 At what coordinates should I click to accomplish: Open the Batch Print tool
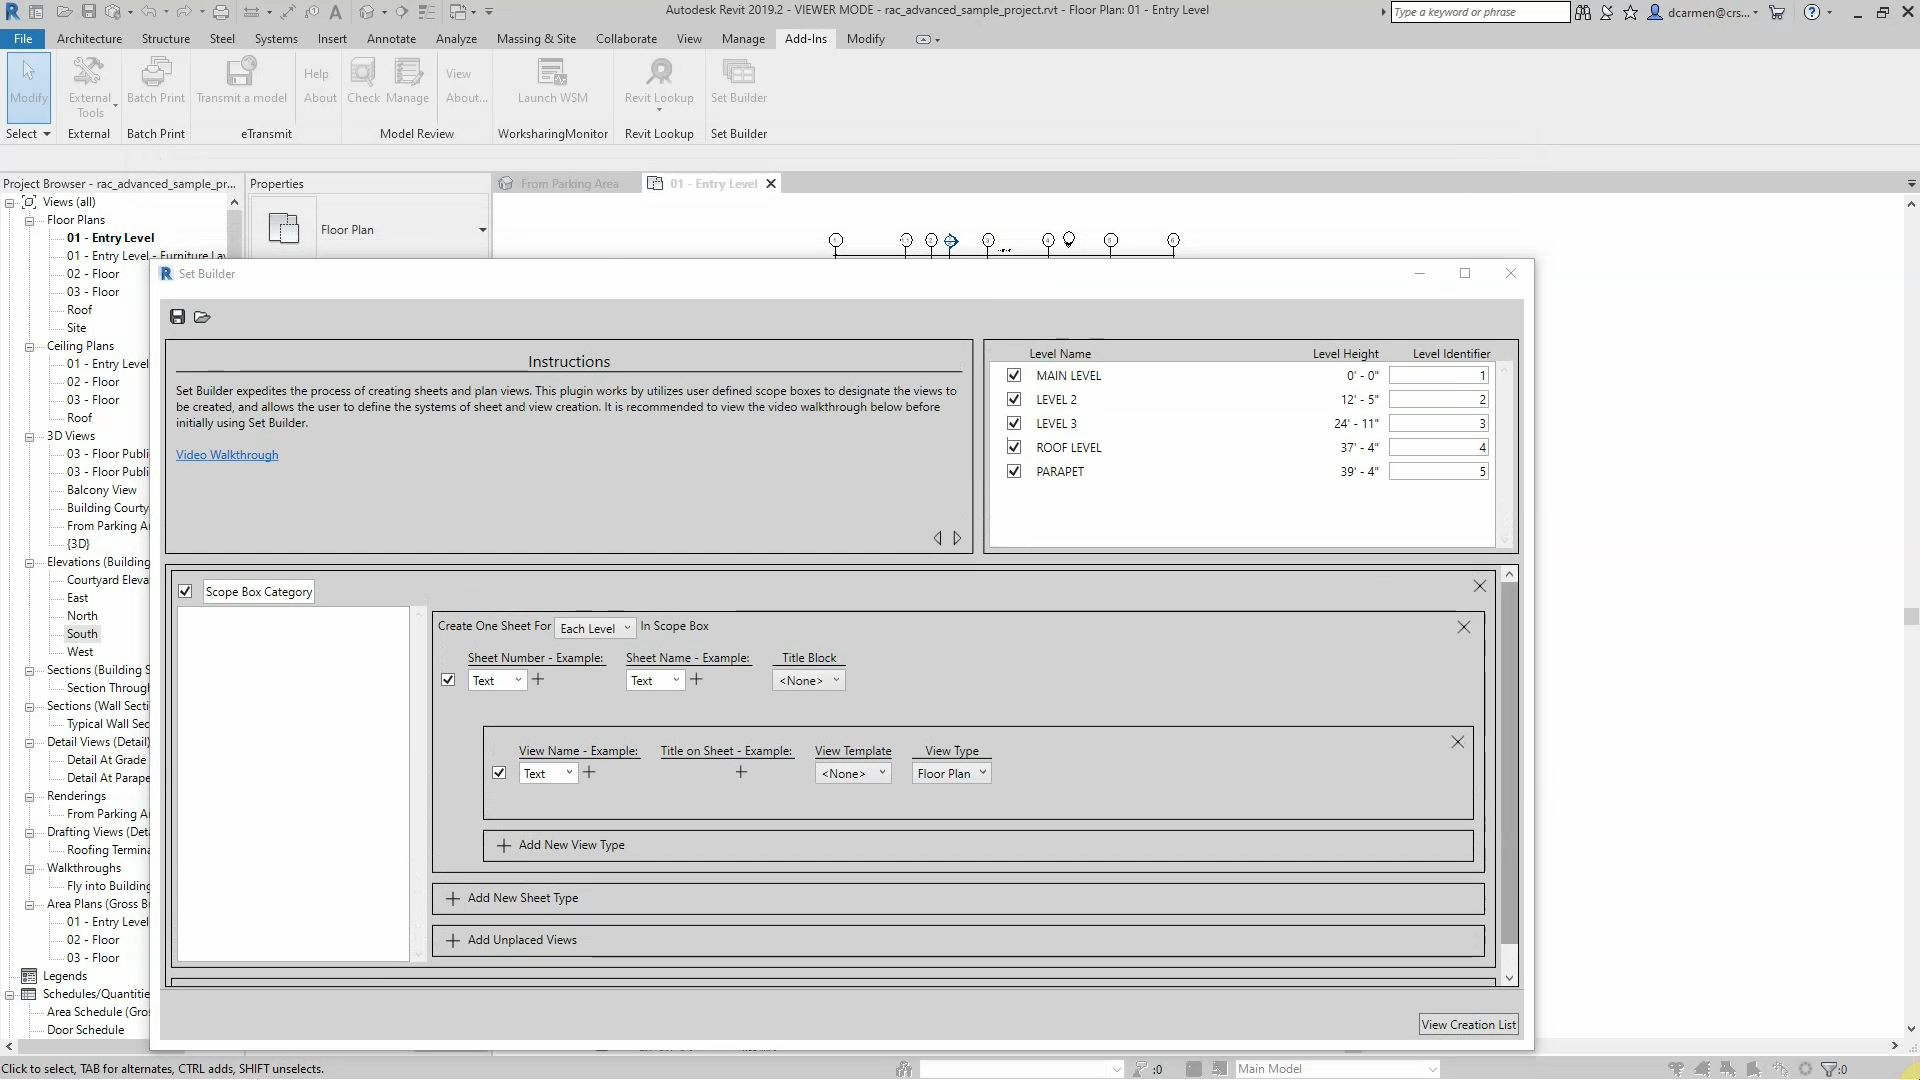click(156, 74)
